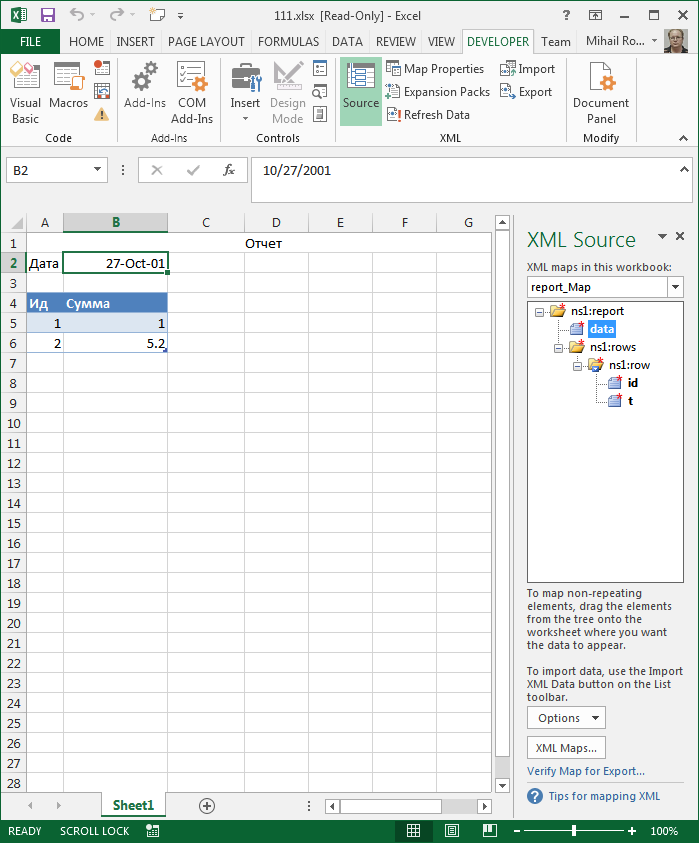Click the zoom slider handle

[574, 831]
